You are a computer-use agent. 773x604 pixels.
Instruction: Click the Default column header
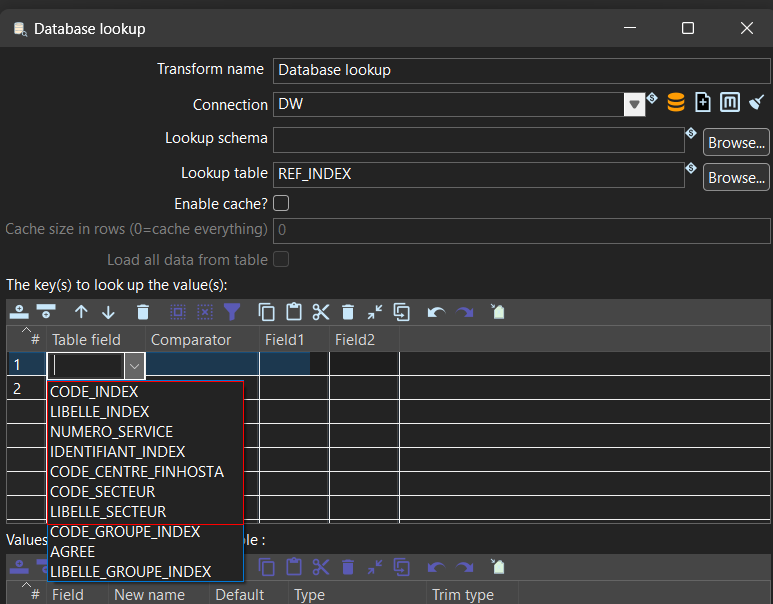click(x=249, y=595)
